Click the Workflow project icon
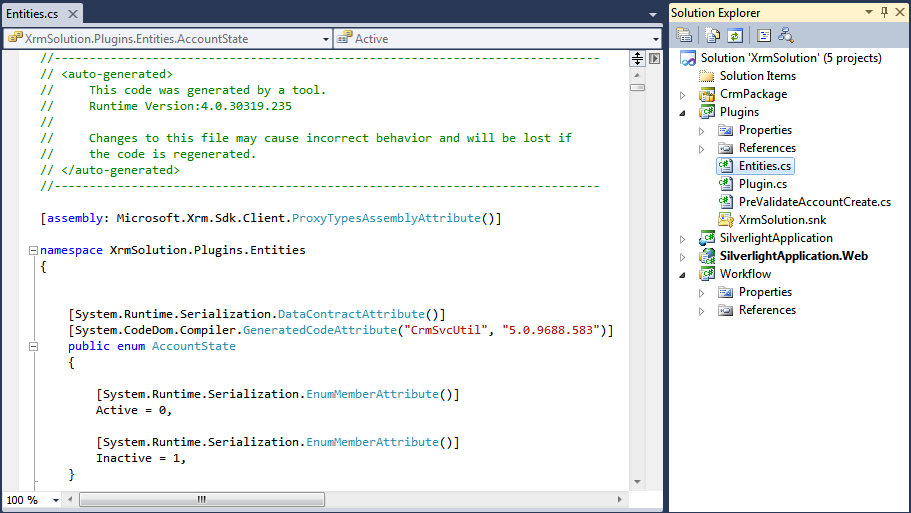 tap(706, 274)
